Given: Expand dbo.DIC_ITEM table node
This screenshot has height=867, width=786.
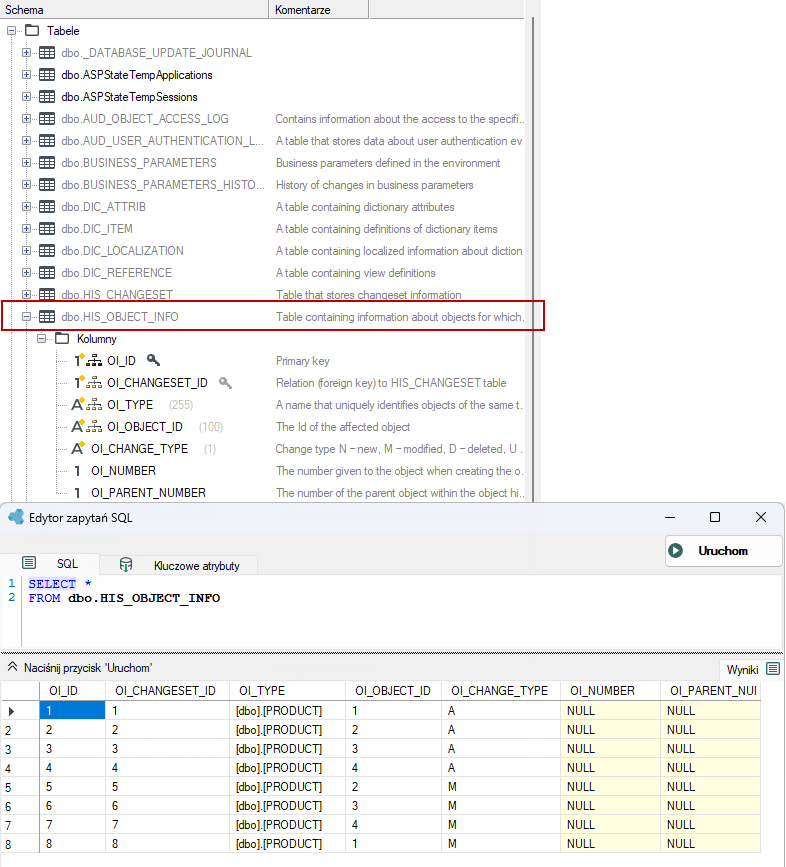Looking at the screenshot, I should point(26,228).
